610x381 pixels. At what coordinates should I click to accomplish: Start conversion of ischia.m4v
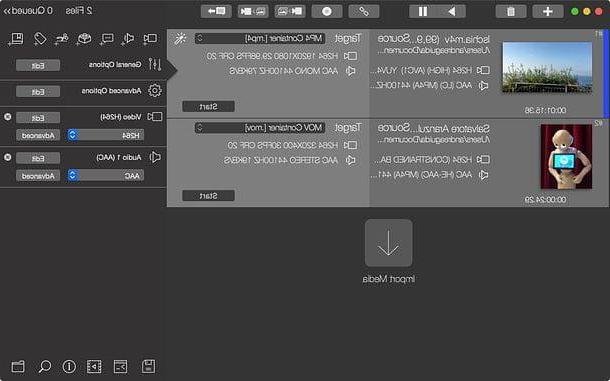pos(208,106)
